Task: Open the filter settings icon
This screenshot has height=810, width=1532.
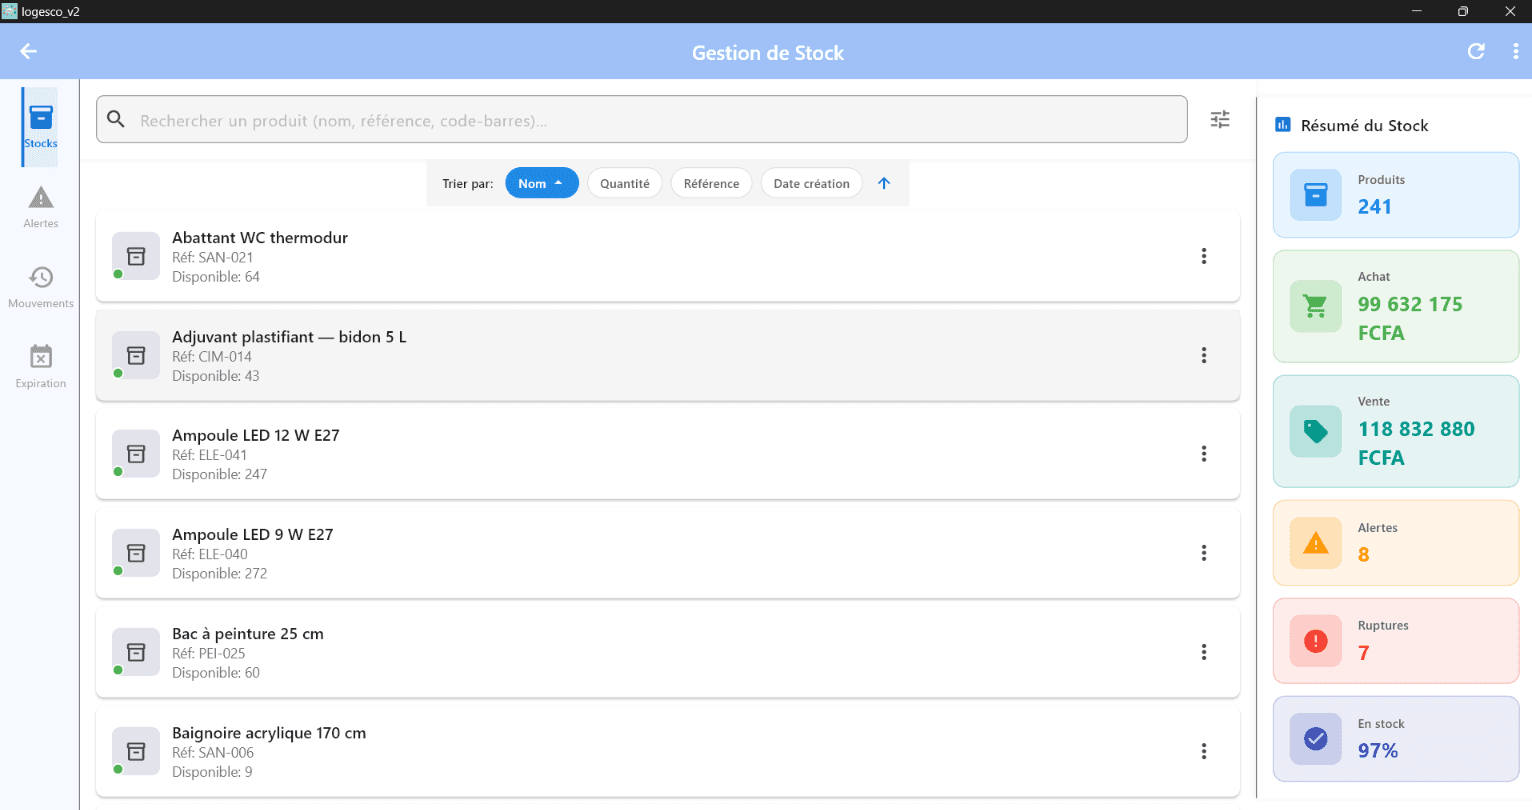Action: (x=1220, y=120)
